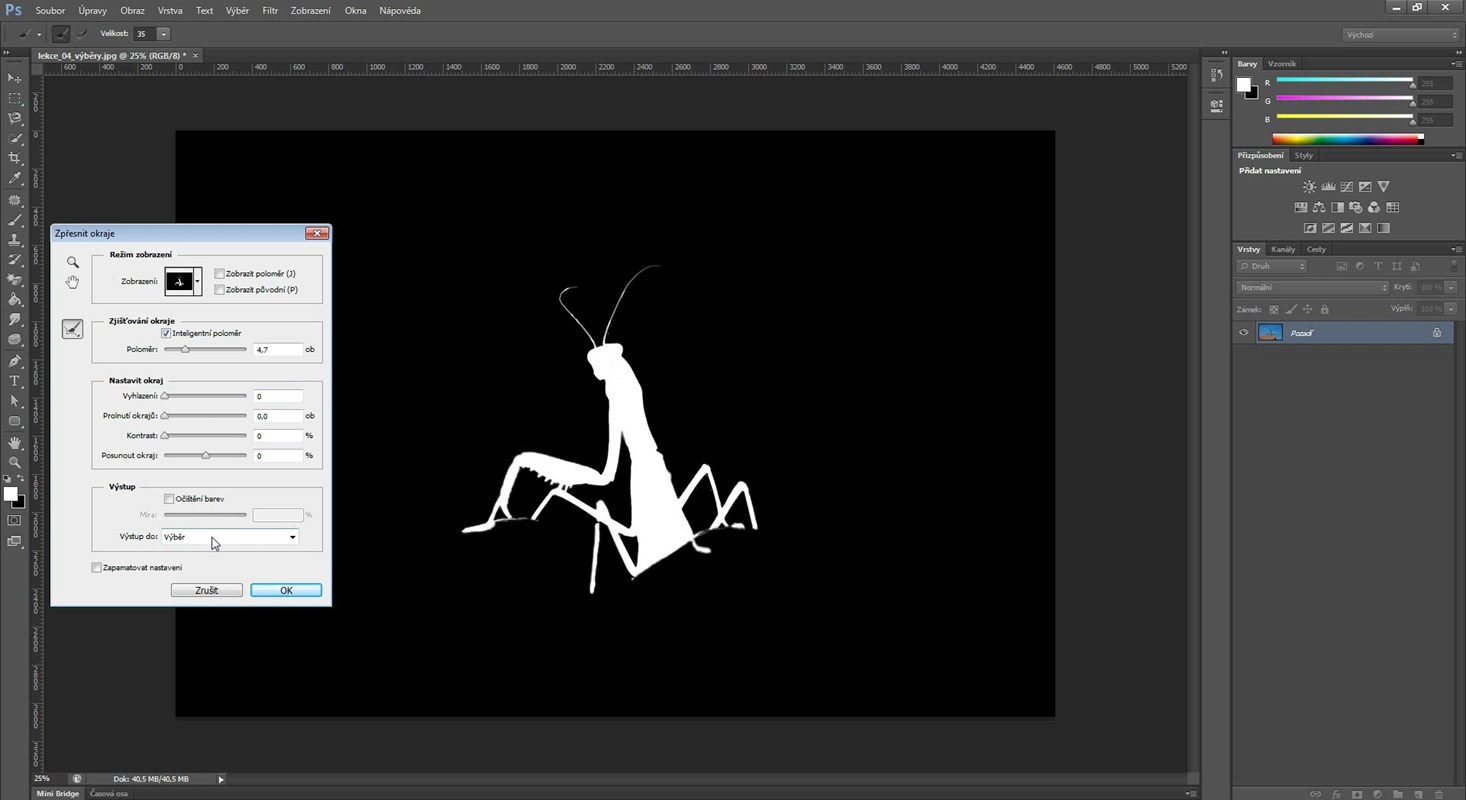Select the Lasso tool in the toolbox
Screen dimensions: 1466x800
15,118
